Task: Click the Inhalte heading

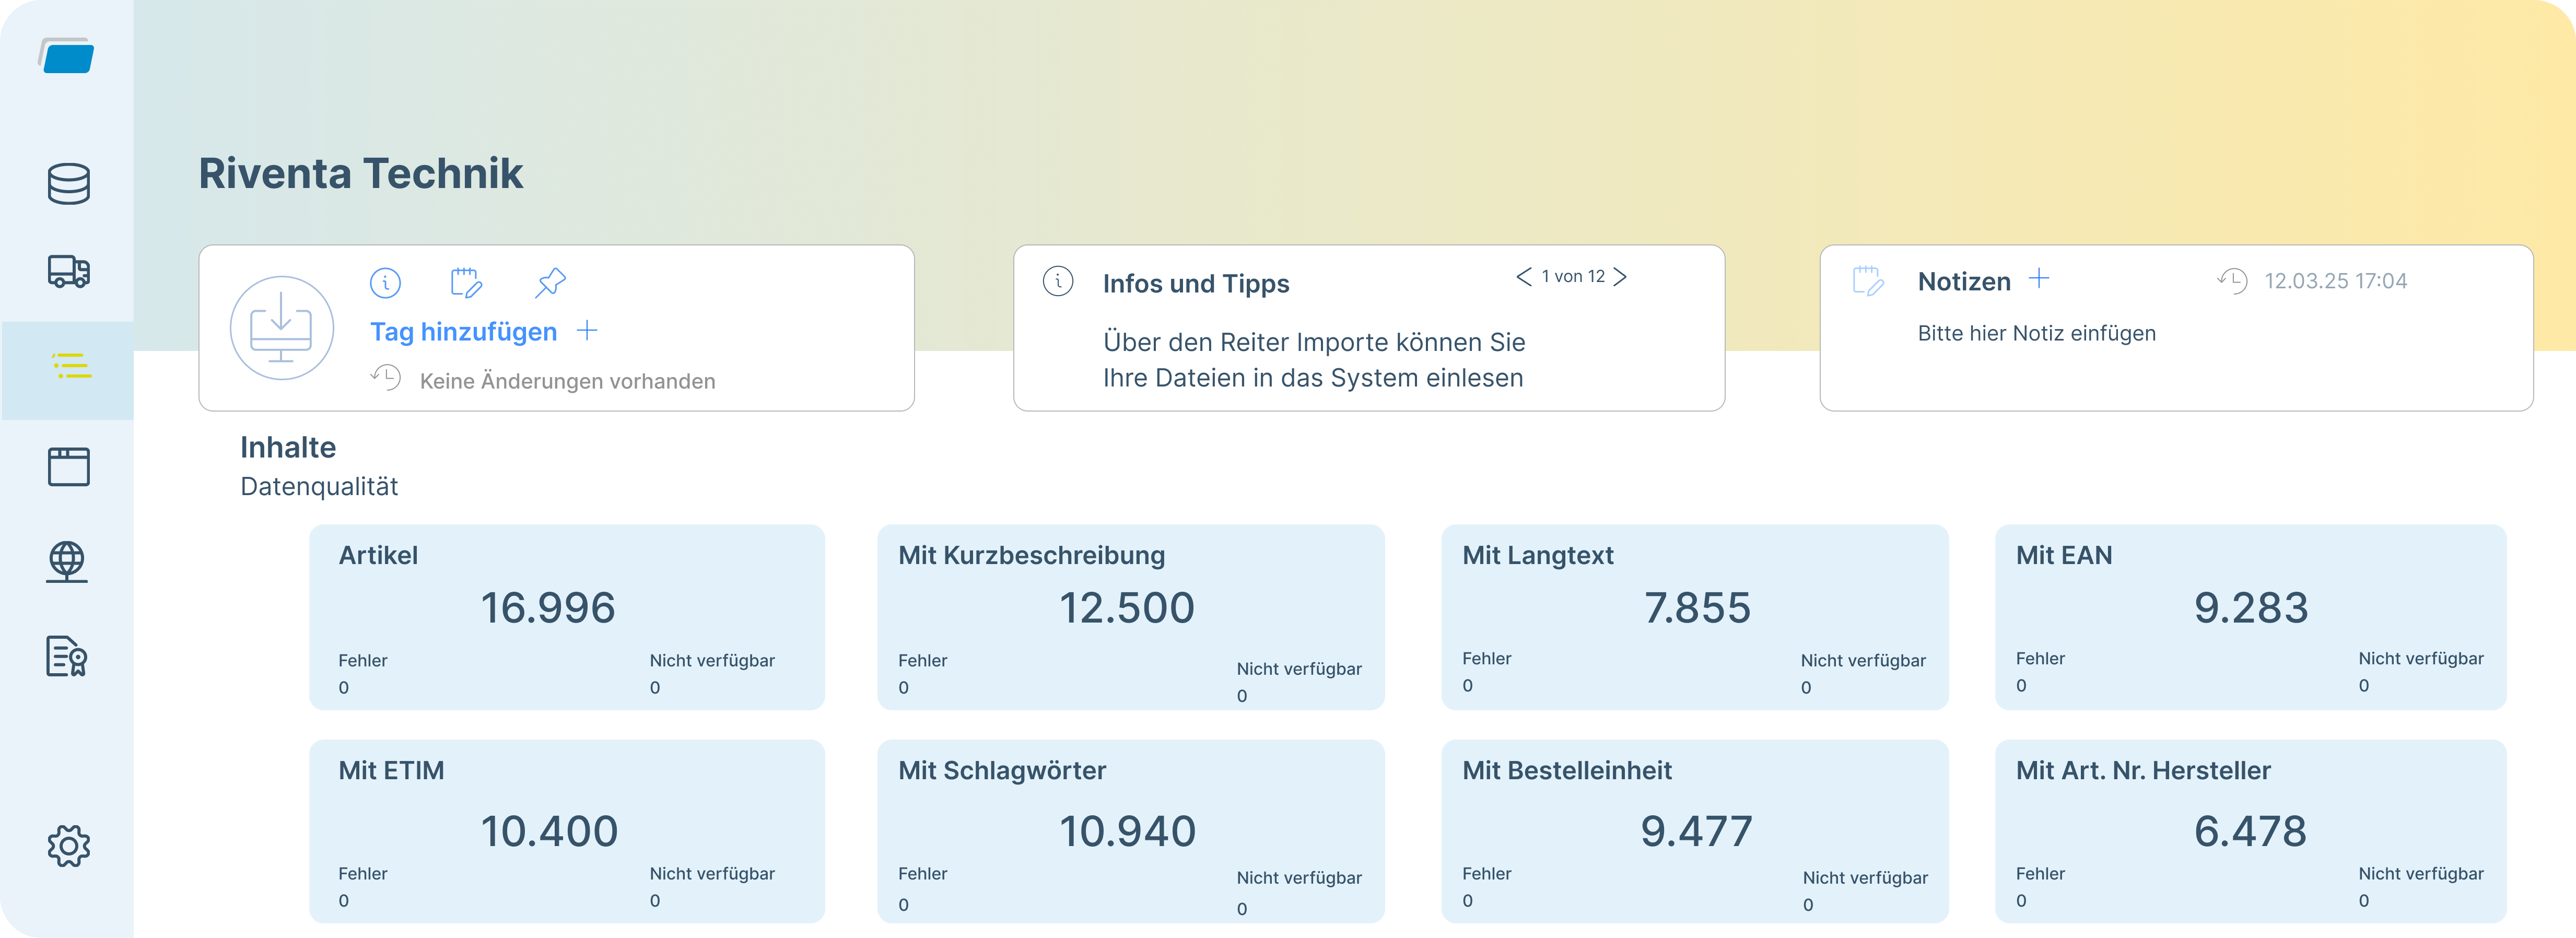Action: tap(288, 448)
